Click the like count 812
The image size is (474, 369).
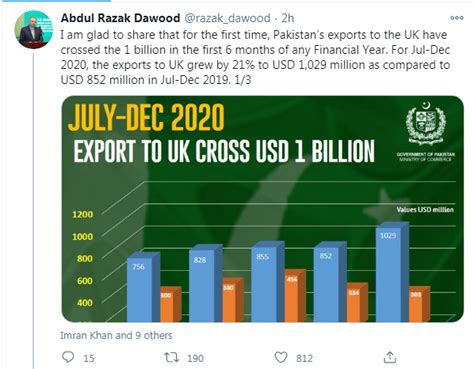(304, 358)
